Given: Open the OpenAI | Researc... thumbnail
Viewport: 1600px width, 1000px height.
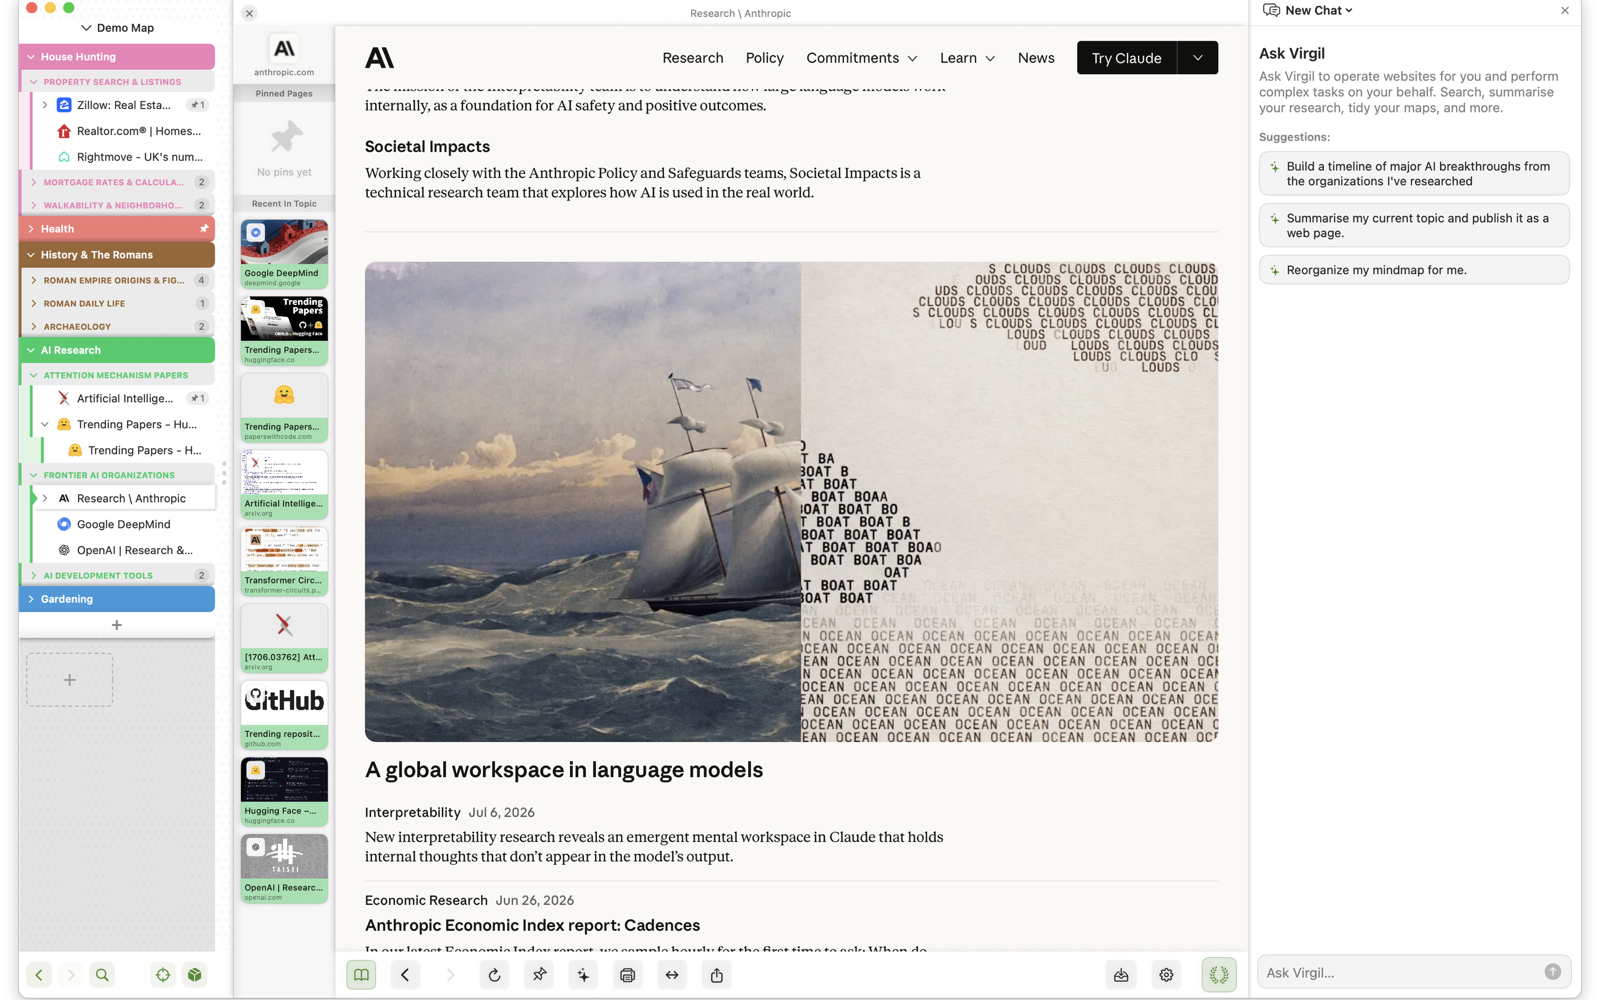Looking at the screenshot, I should (284, 869).
